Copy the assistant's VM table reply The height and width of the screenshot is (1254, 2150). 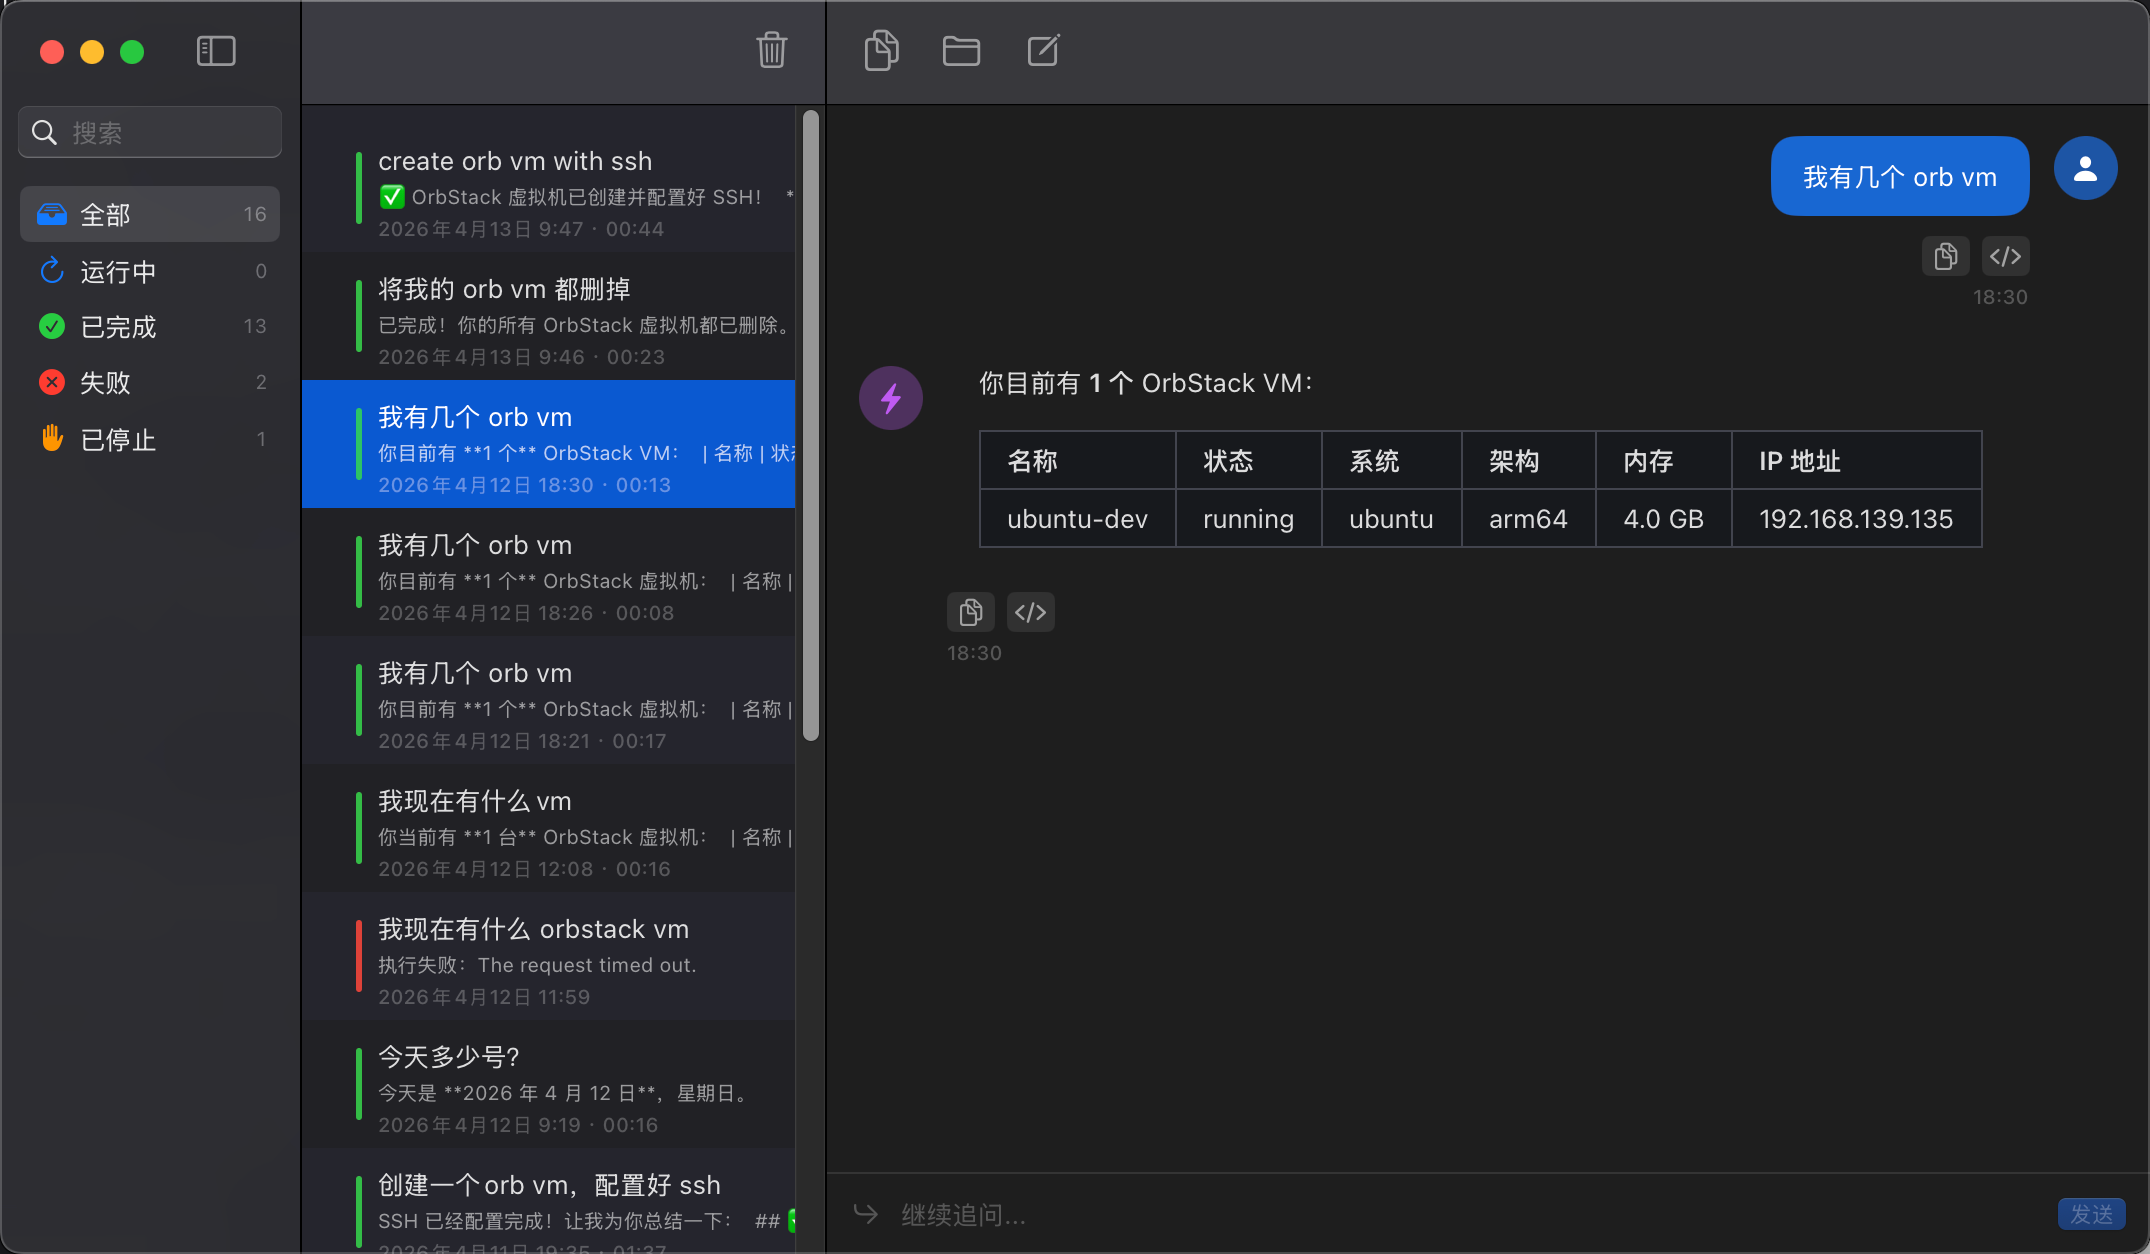click(x=971, y=612)
